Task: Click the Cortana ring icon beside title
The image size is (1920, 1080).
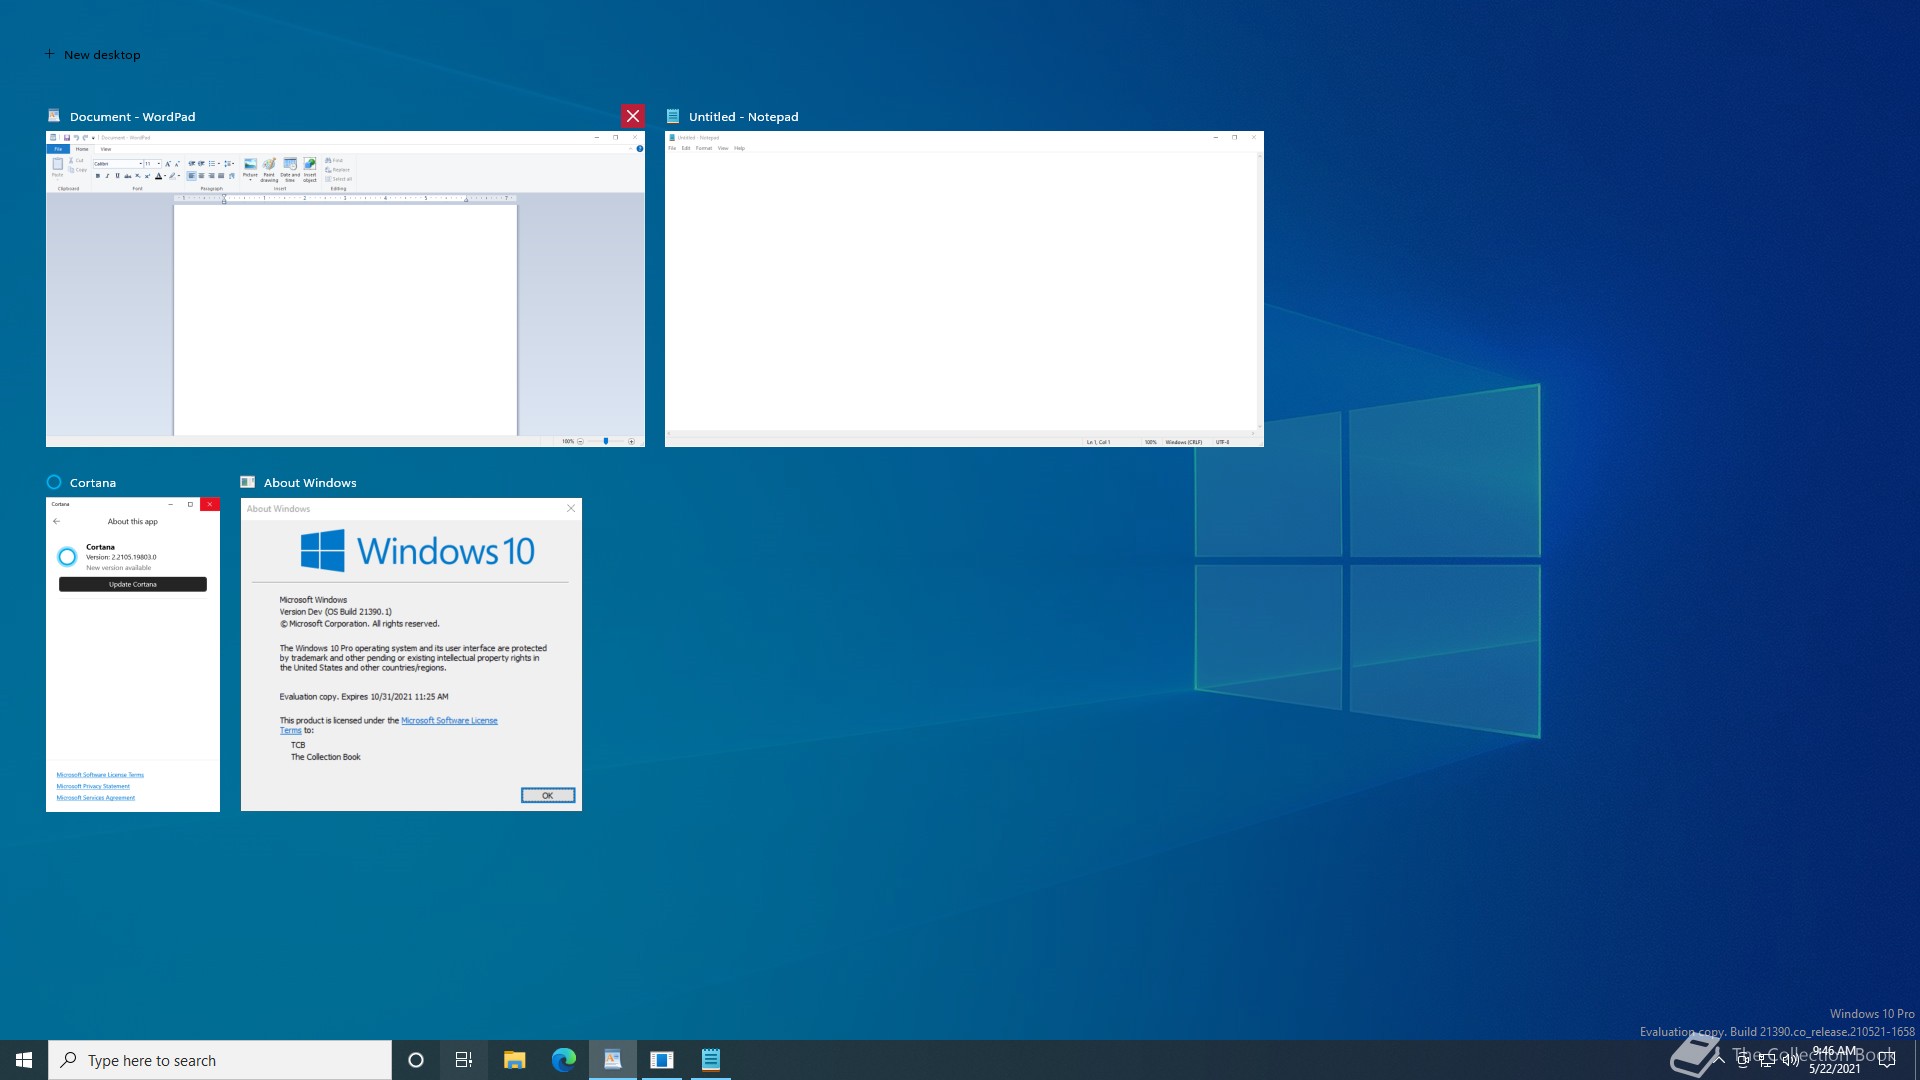Action: coord(54,482)
